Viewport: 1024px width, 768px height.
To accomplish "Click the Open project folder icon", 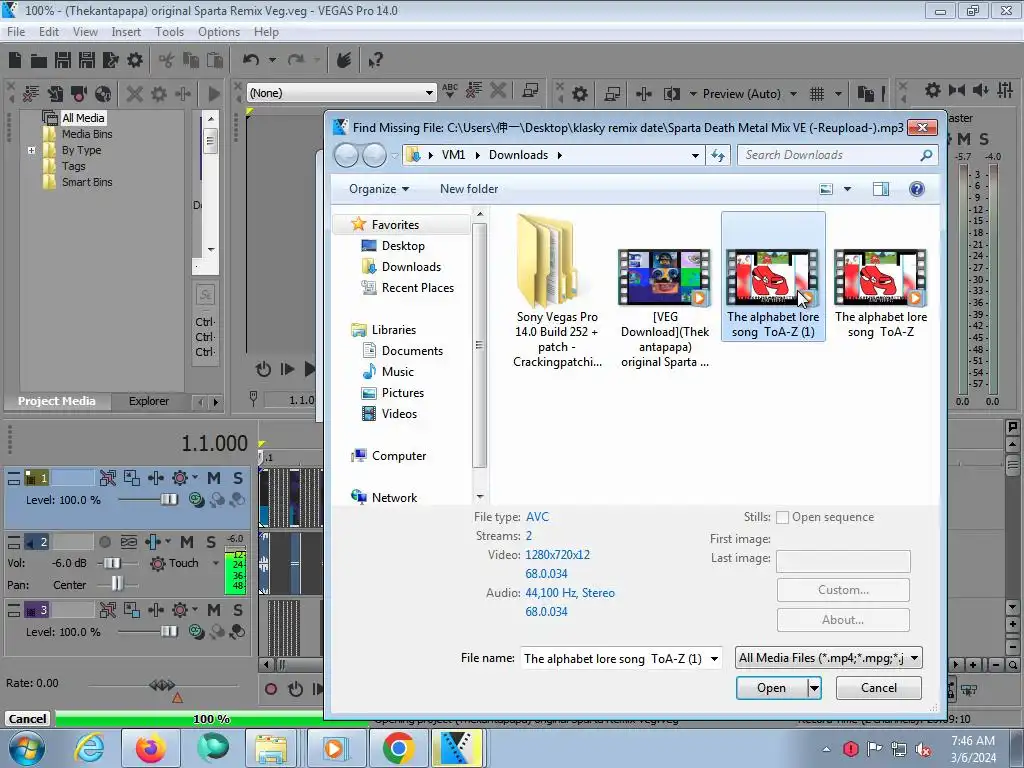I will click(x=39, y=61).
